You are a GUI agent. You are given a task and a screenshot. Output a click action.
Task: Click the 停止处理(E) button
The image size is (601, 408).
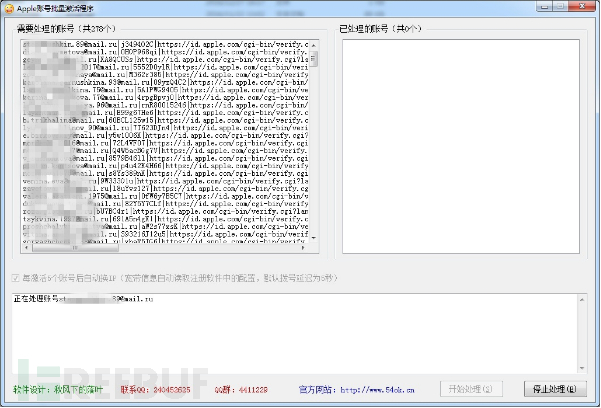555,389
